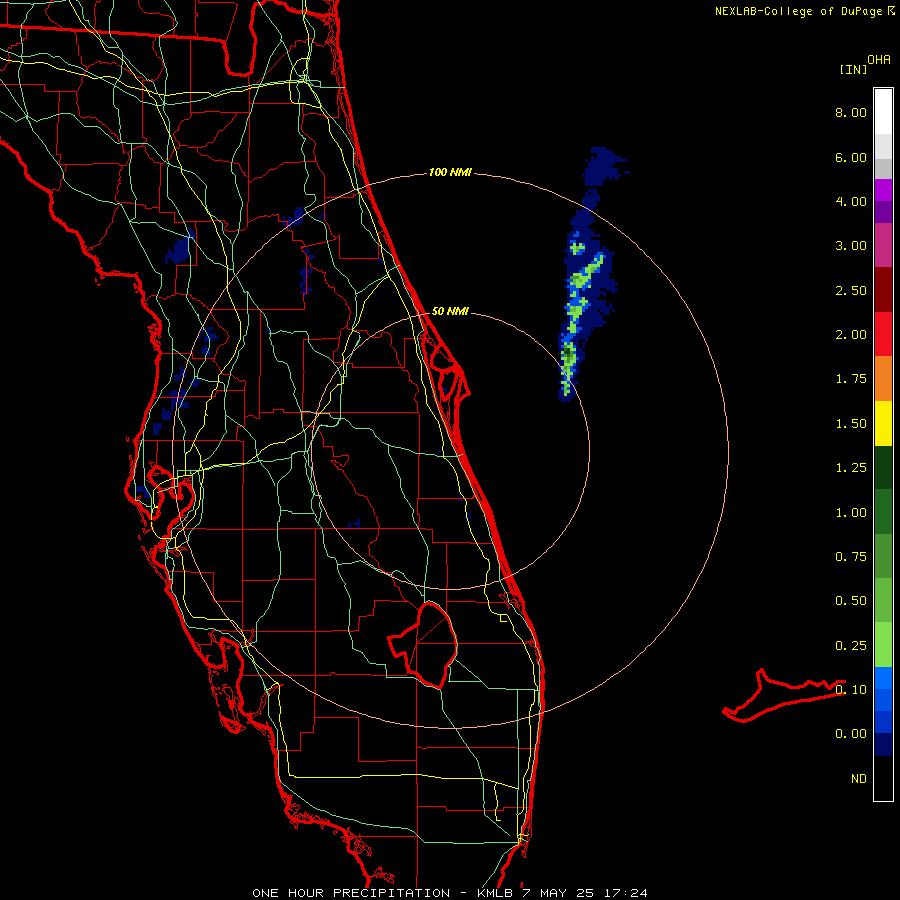Screen dimensions: 900x900
Task: Select the bright magenta legend swatch
Action: click(883, 190)
